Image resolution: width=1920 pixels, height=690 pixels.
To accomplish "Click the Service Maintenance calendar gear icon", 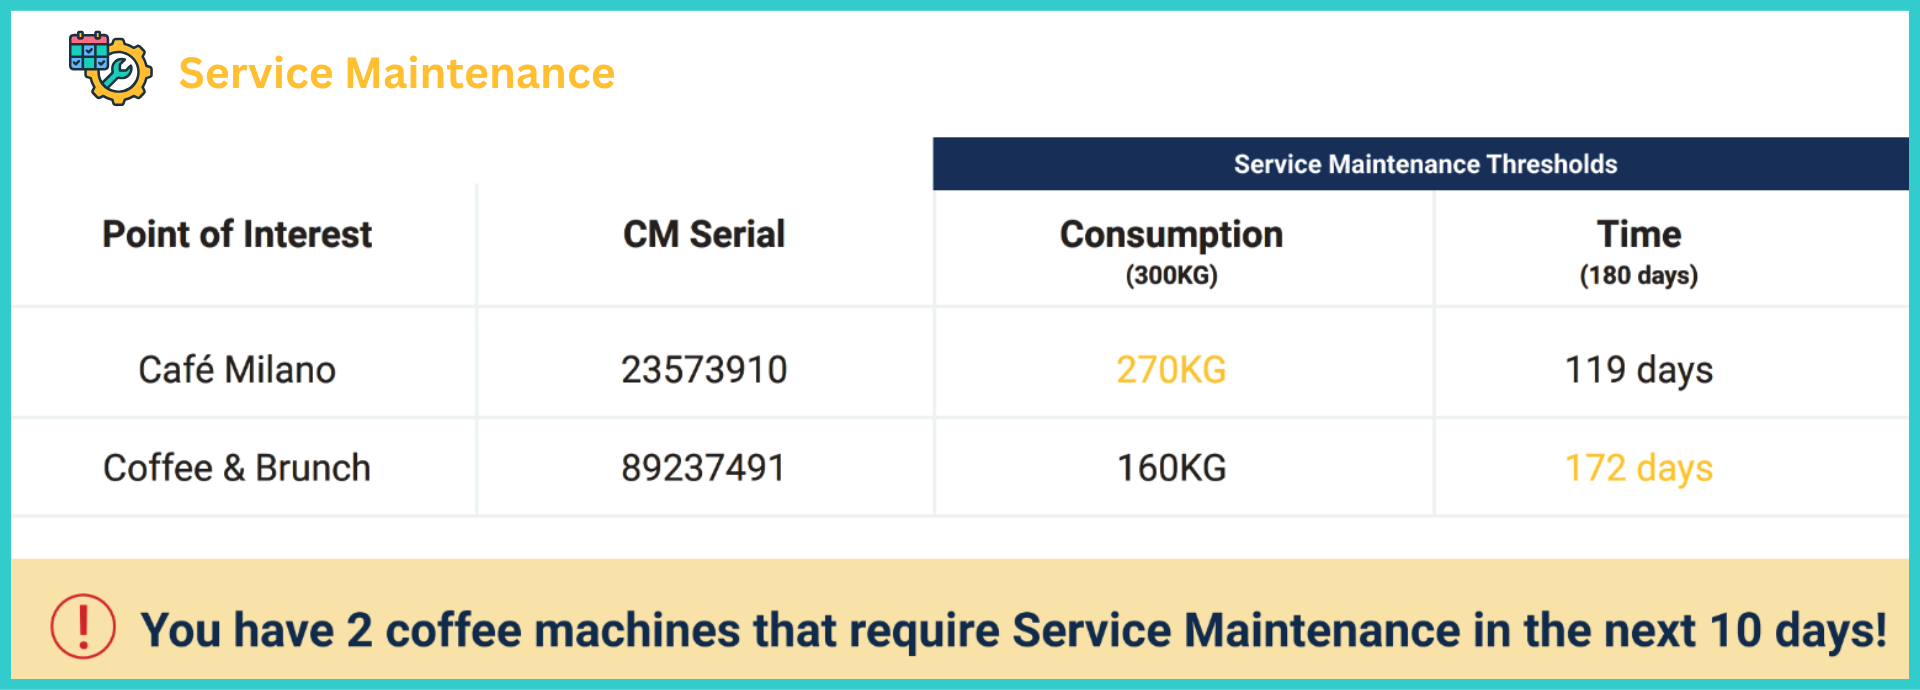I will 110,68.
